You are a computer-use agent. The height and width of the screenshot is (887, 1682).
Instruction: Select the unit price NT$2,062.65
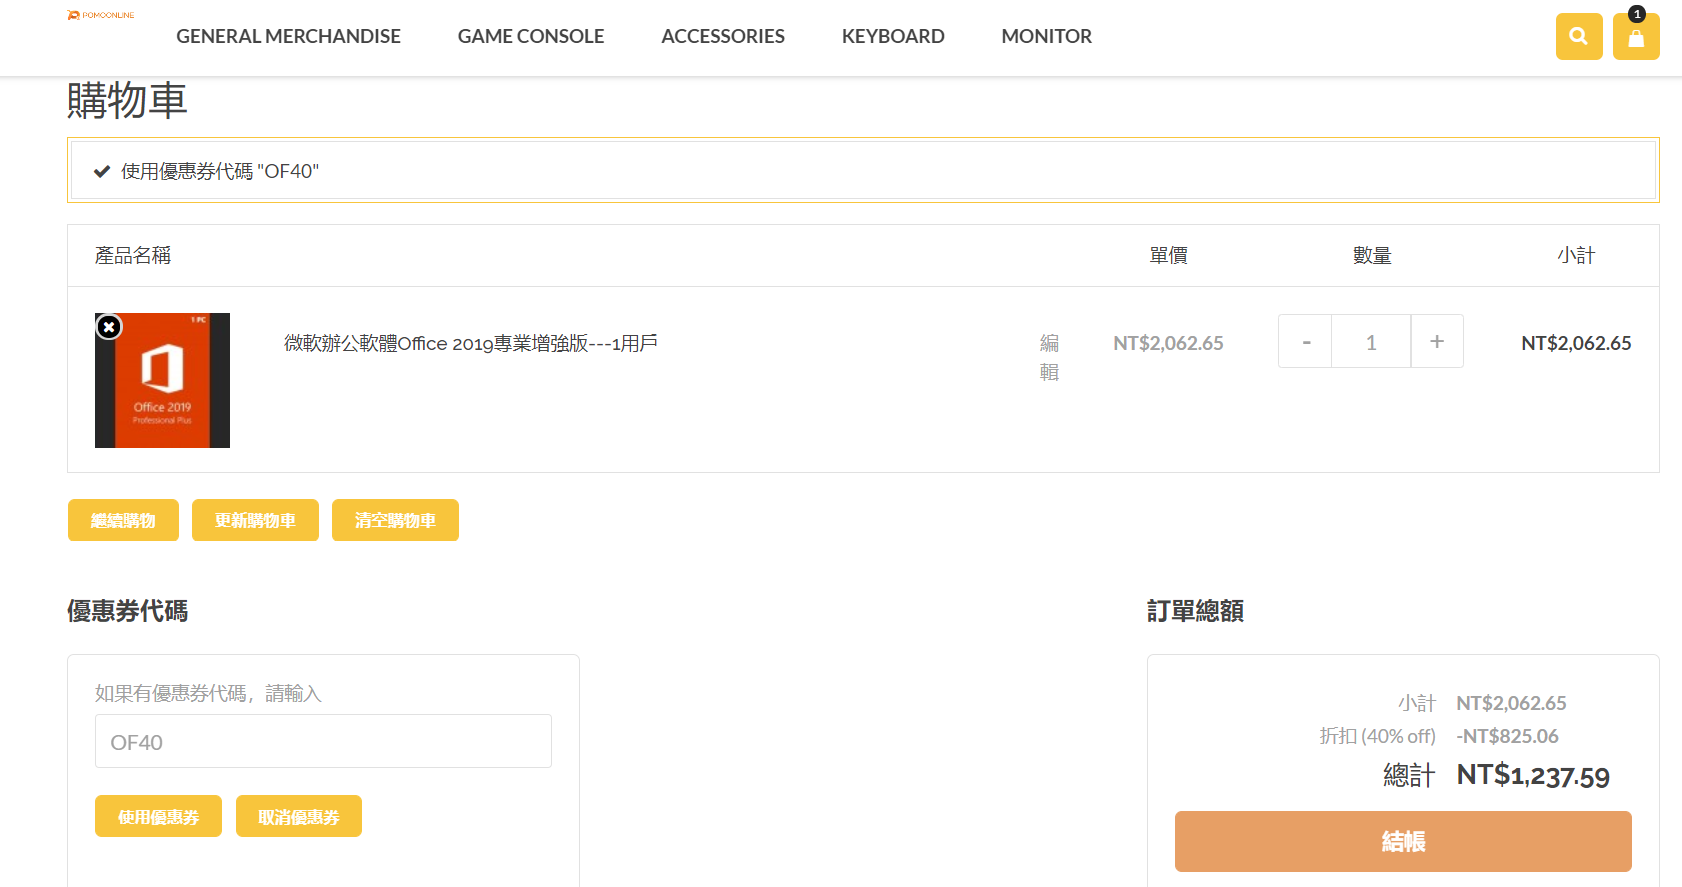point(1168,343)
